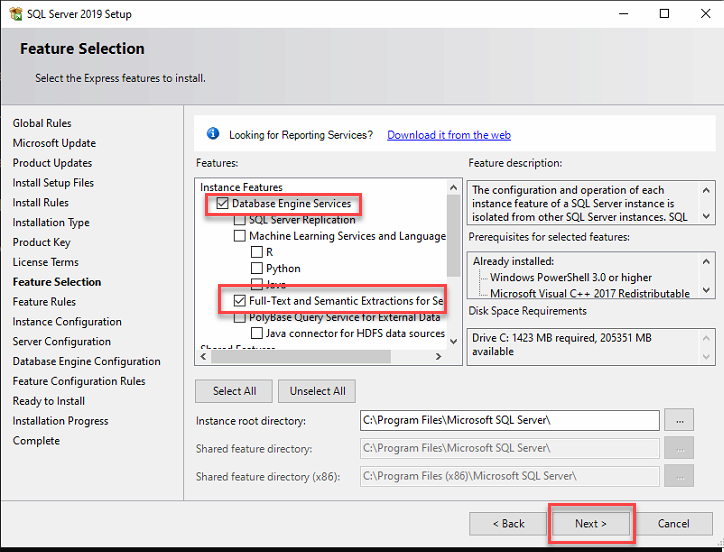Open the Download it from the web link
Viewport: 724px width, 552px height.
click(448, 135)
